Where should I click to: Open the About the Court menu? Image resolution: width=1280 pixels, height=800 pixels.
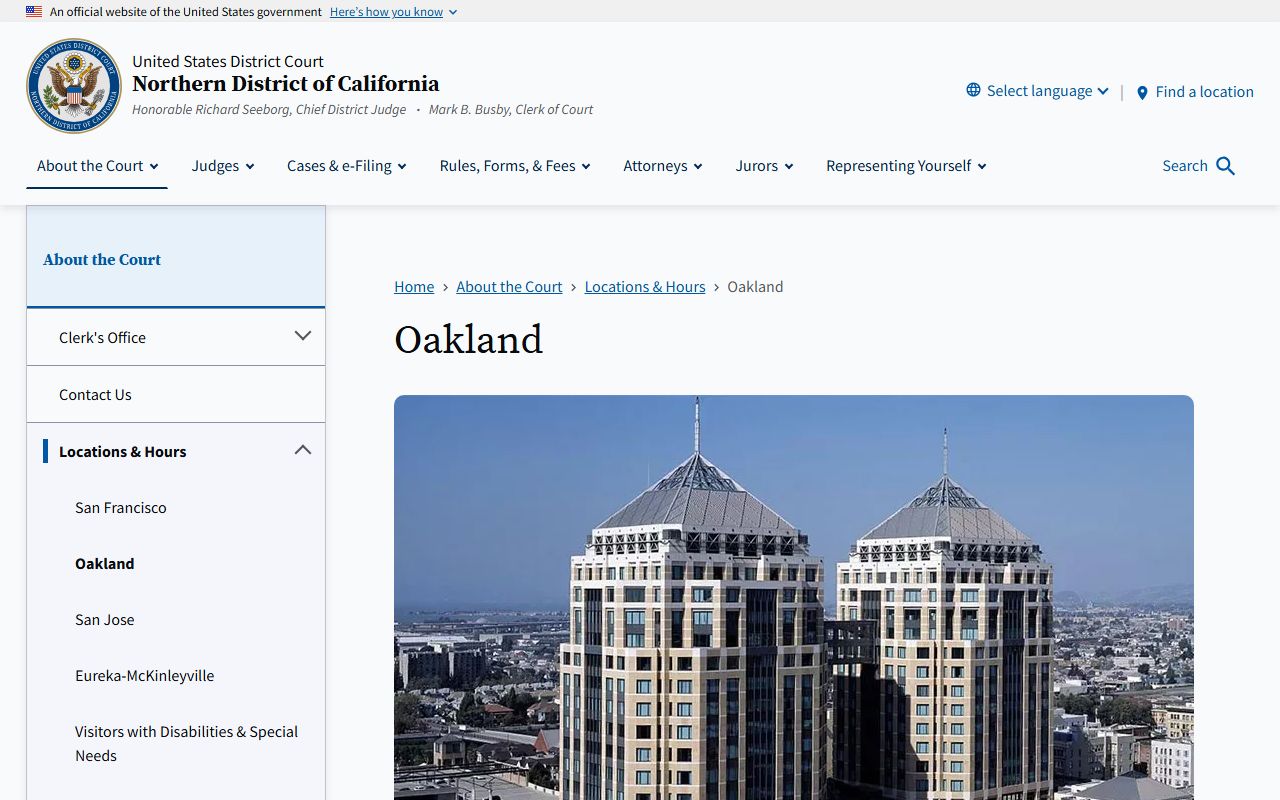[97, 166]
